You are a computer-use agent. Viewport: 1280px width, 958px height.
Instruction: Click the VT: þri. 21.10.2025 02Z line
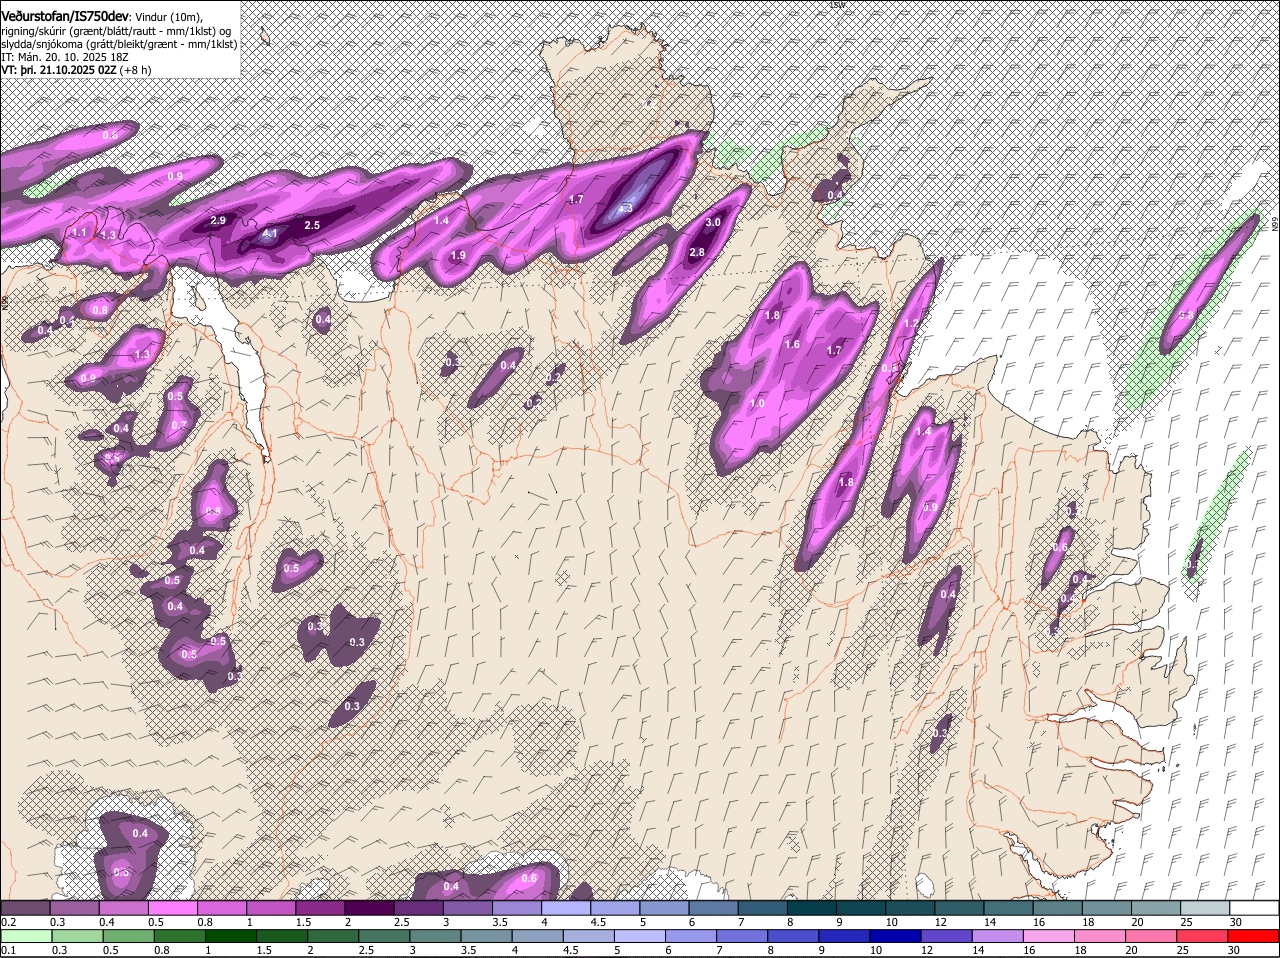[76, 70]
